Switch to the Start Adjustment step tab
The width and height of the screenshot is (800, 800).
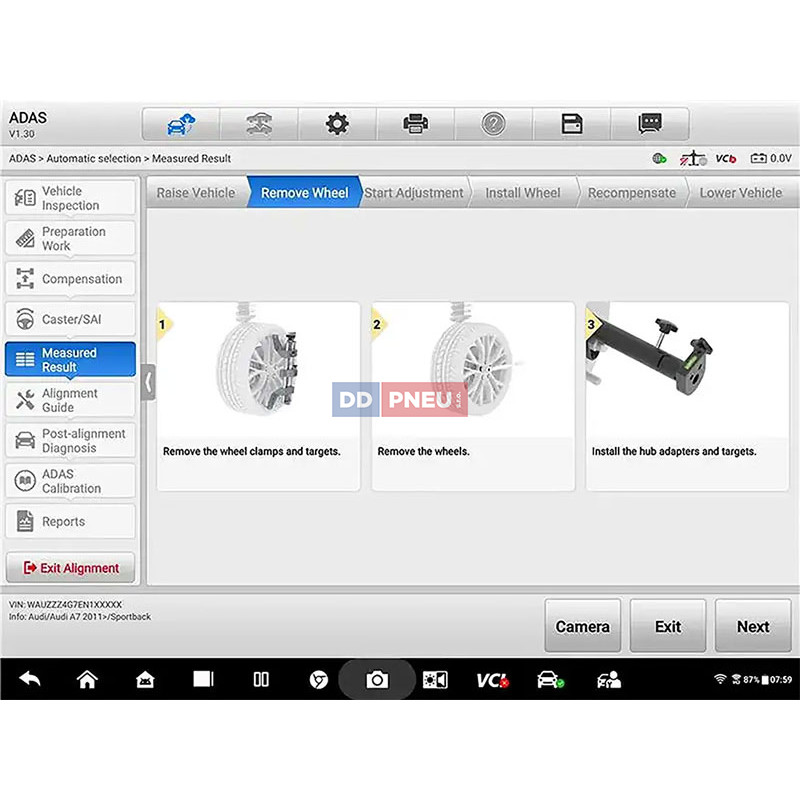click(x=414, y=193)
